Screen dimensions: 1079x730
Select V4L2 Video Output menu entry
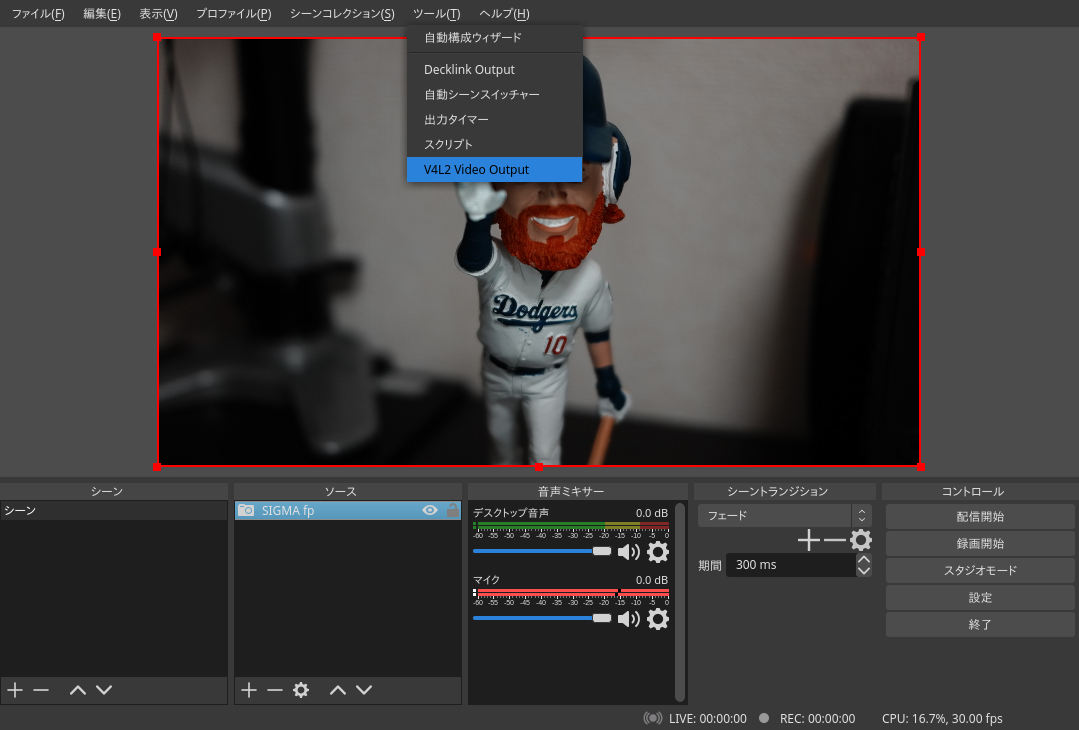click(495, 169)
